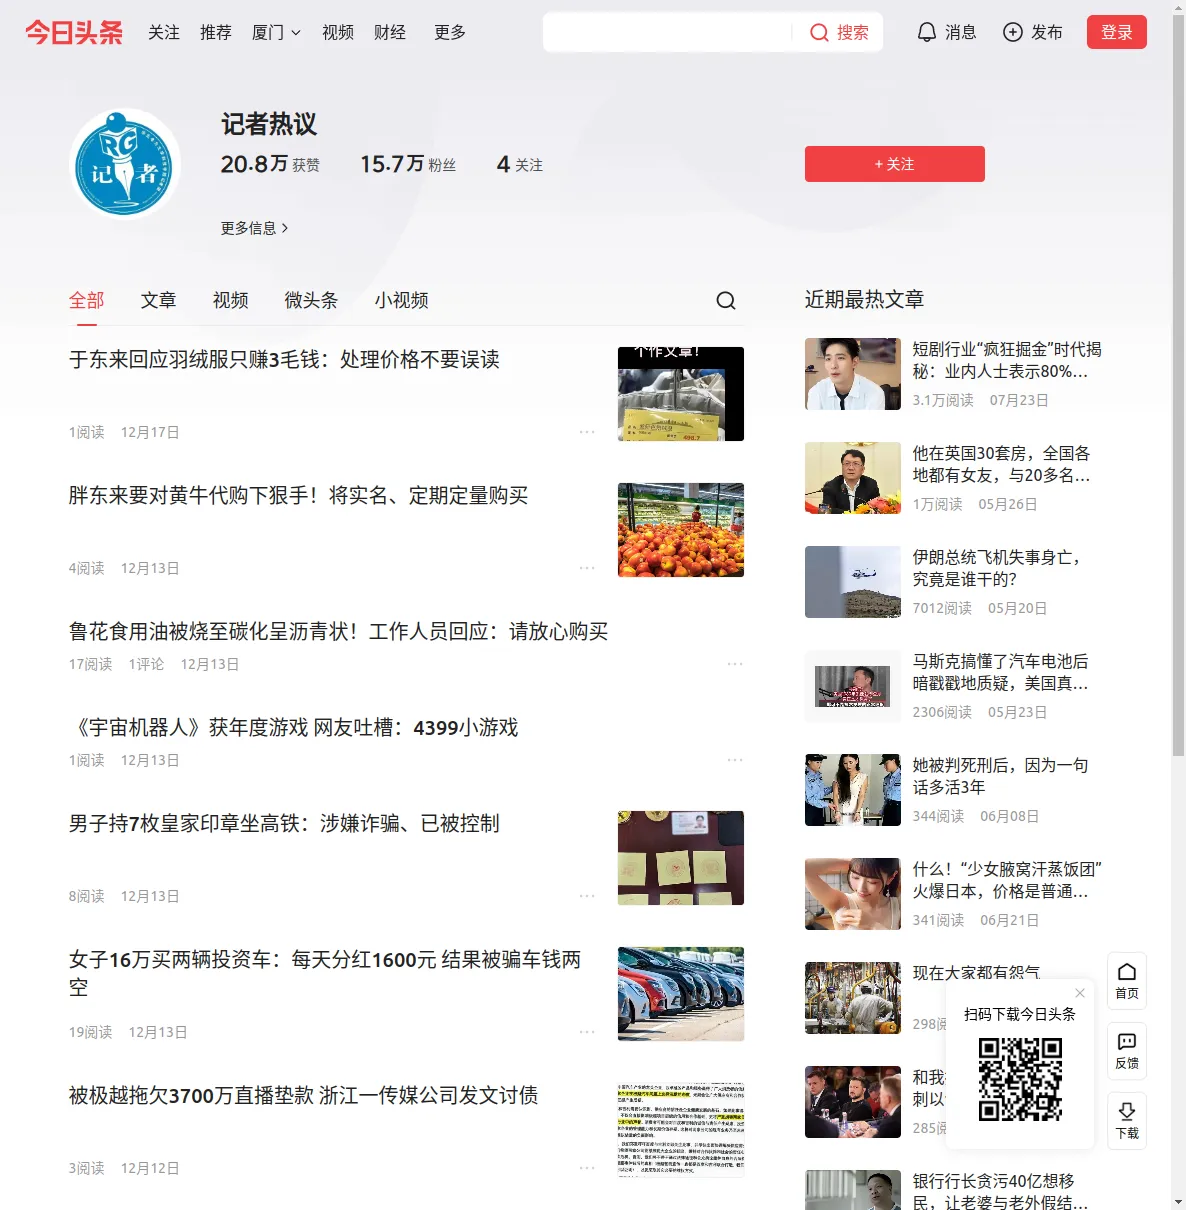Image resolution: width=1186 pixels, height=1210 pixels.
Task: Open article 鲁花食用油被烧至碳化呈沥青状
Action: (338, 632)
